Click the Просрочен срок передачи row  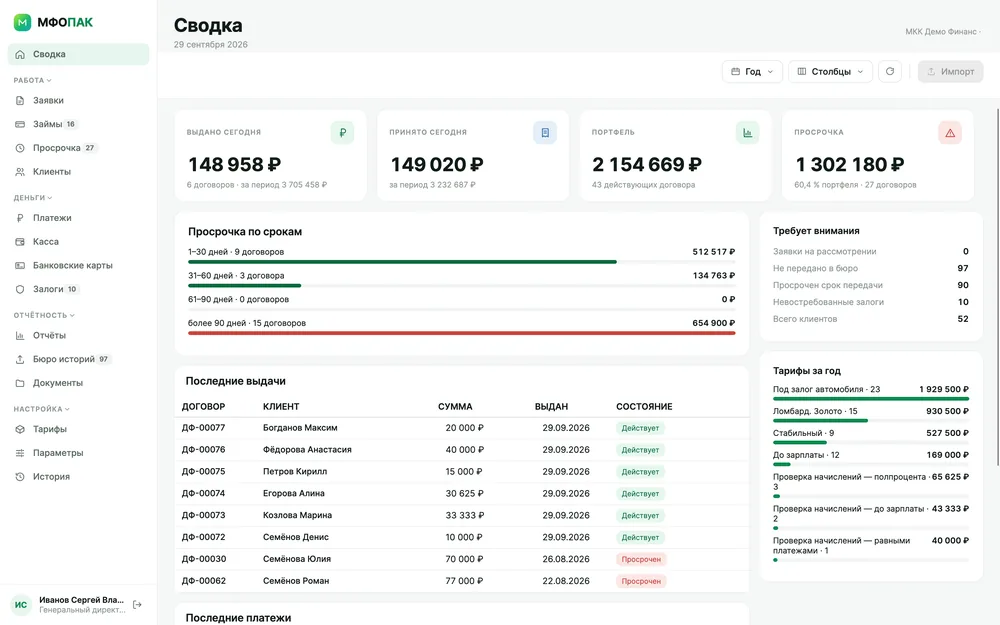871,285
